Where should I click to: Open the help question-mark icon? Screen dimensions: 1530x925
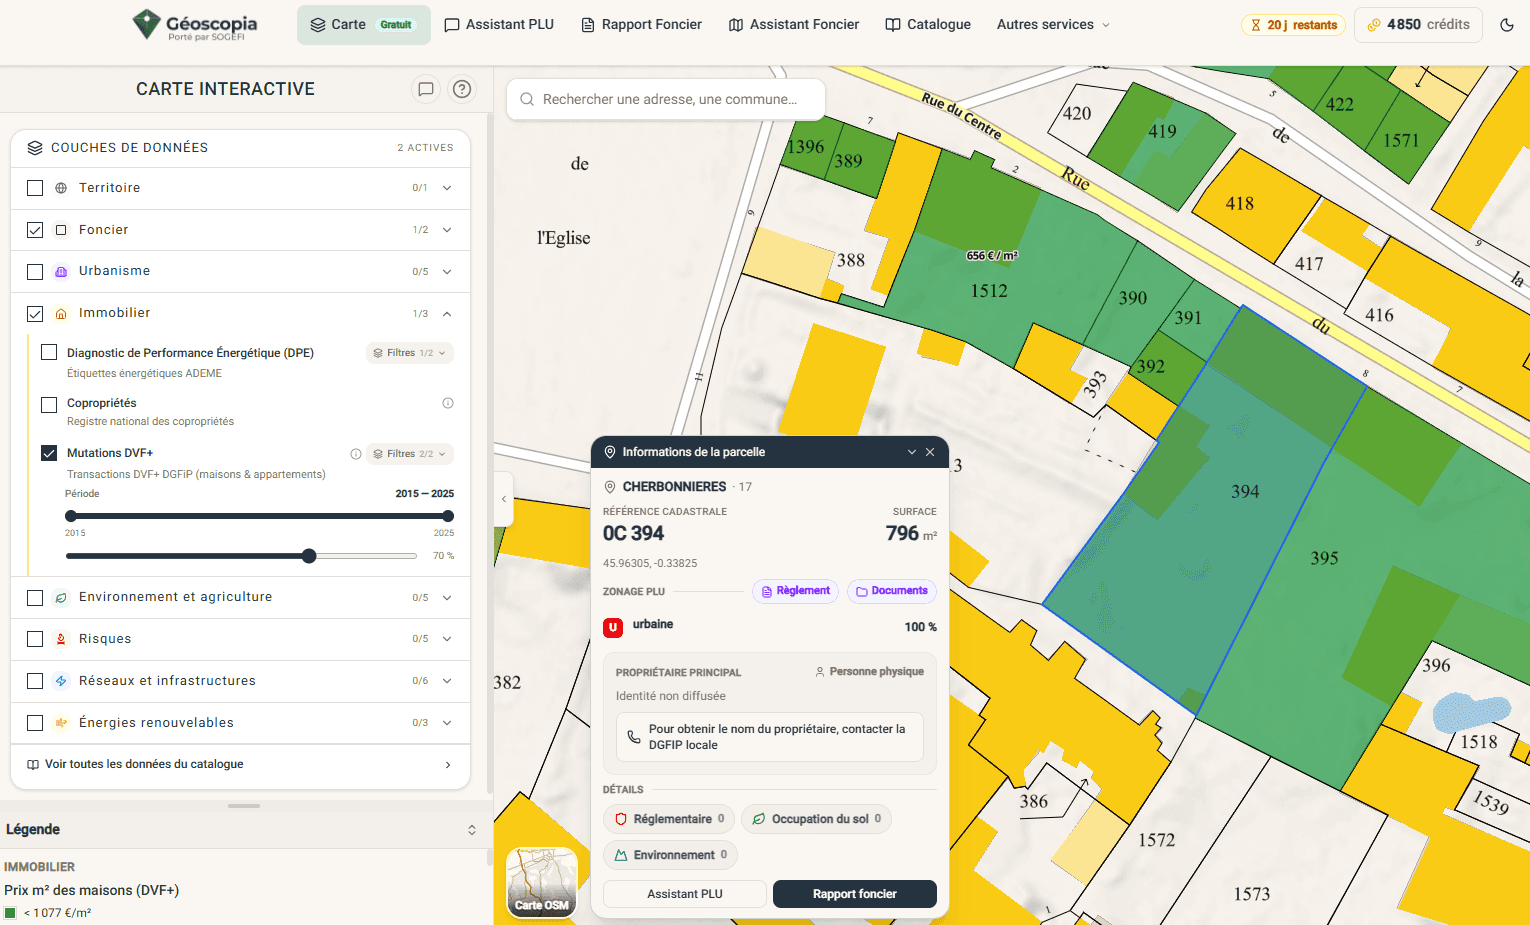[462, 89]
